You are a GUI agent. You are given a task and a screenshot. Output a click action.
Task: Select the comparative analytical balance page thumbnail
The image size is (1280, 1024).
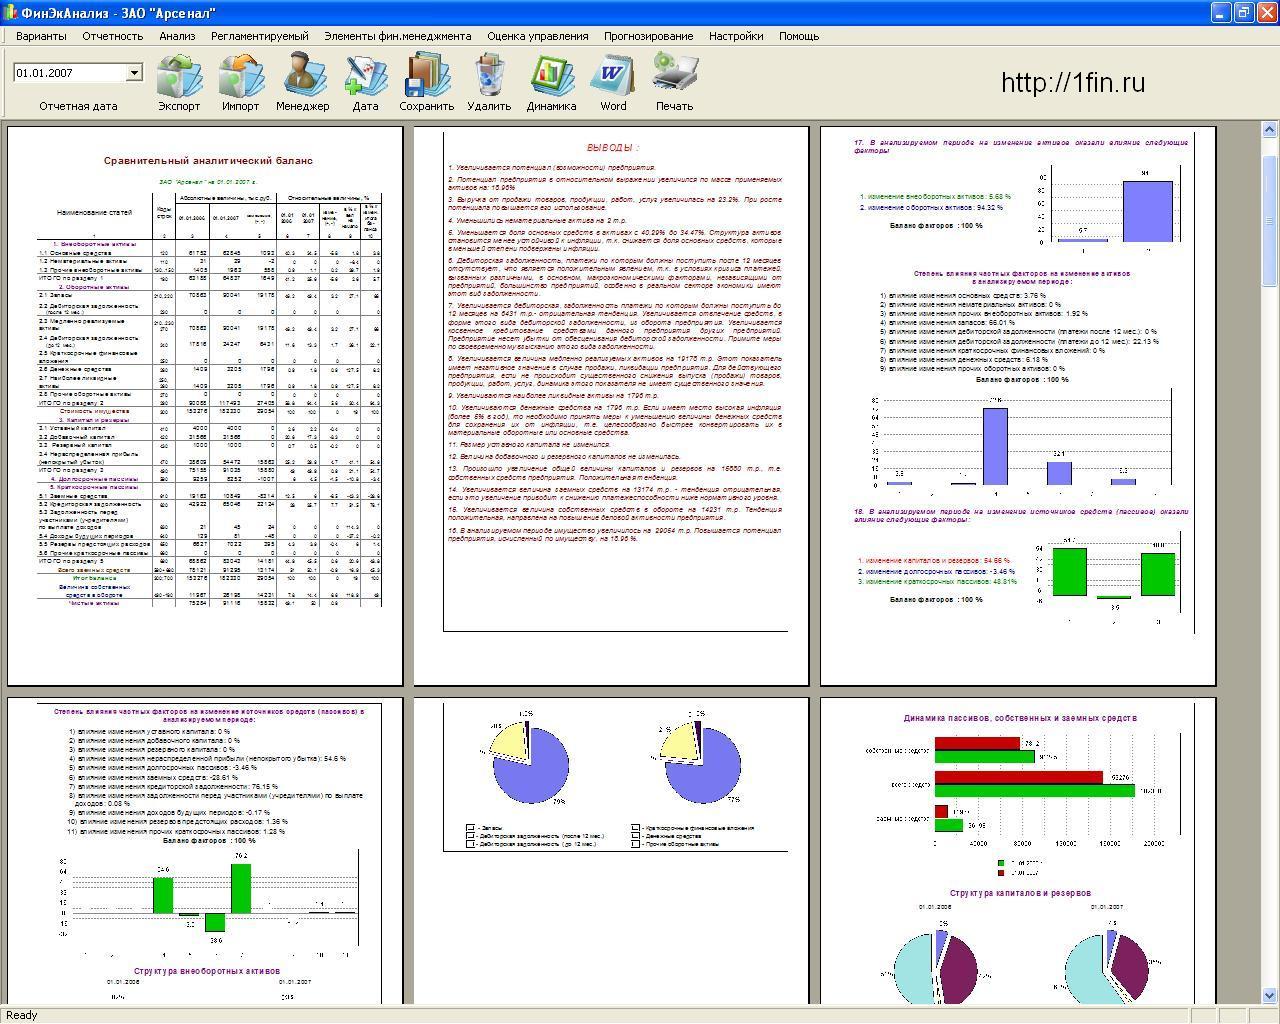click(205, 405)
